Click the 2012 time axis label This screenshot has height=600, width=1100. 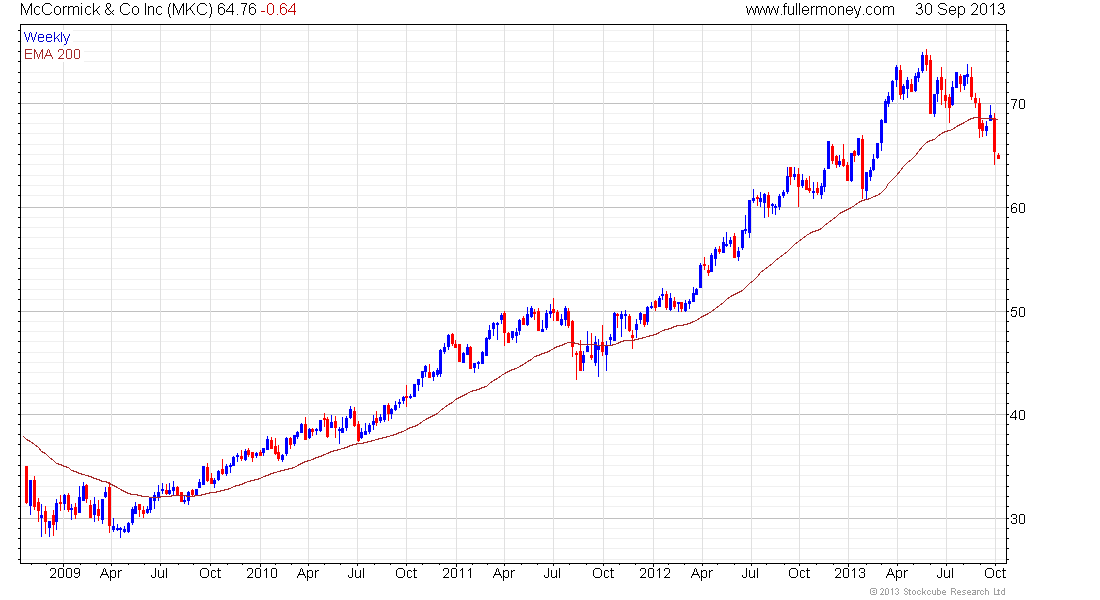[655, 573]
